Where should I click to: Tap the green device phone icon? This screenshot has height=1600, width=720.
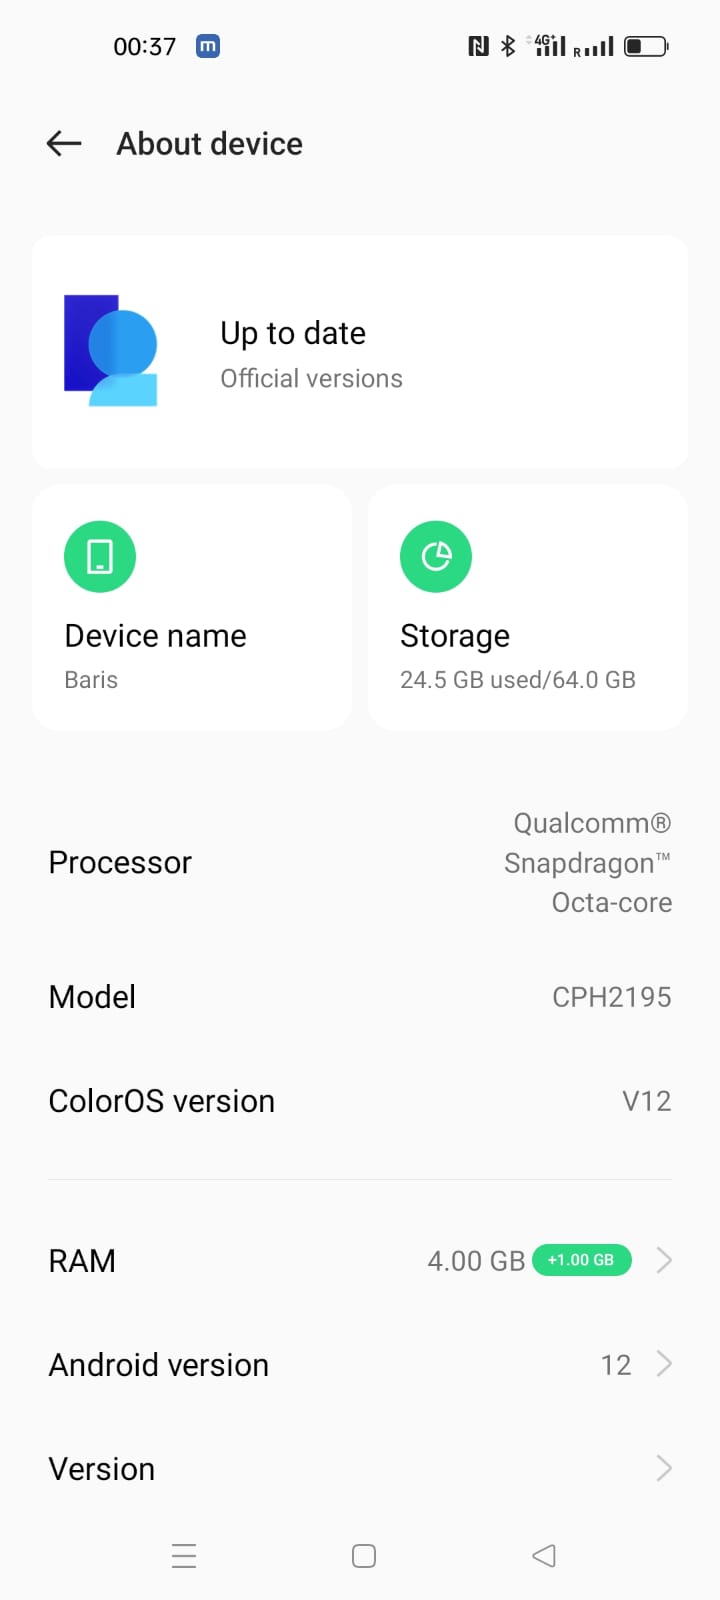click(x=100, y=556)
